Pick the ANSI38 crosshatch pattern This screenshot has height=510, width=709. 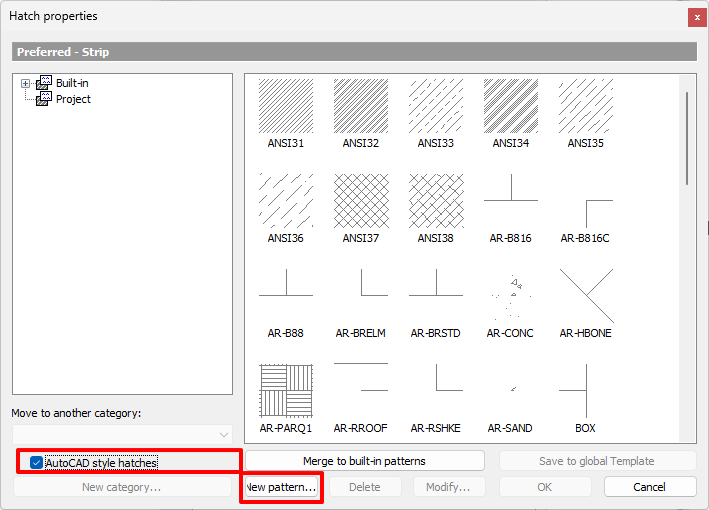point(436,201)
